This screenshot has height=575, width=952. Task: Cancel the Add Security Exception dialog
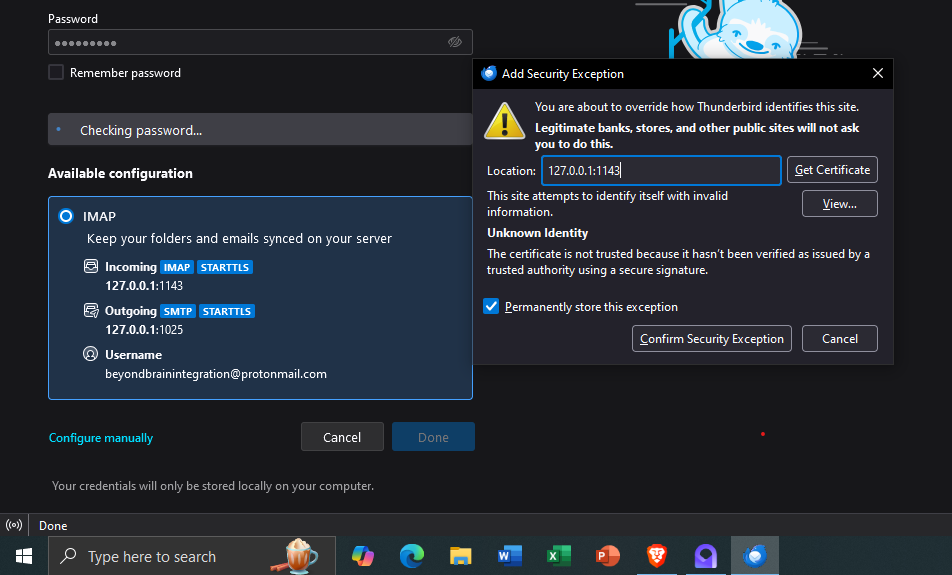tap(840, 338)
